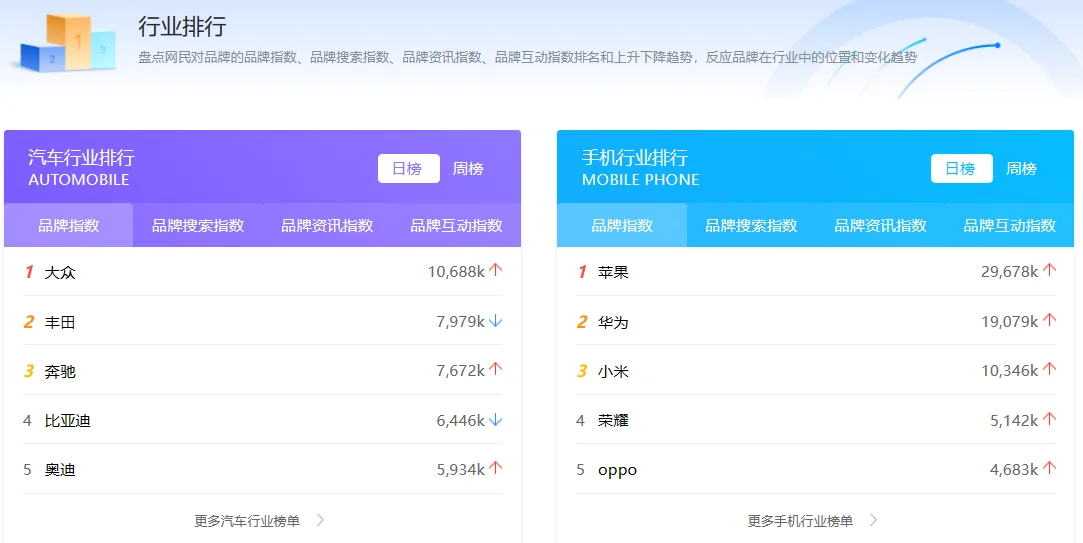This screenshot has height=543, width=1083.
Task: Click the 汽车行业排行 card title
Action: pos(82,158)
